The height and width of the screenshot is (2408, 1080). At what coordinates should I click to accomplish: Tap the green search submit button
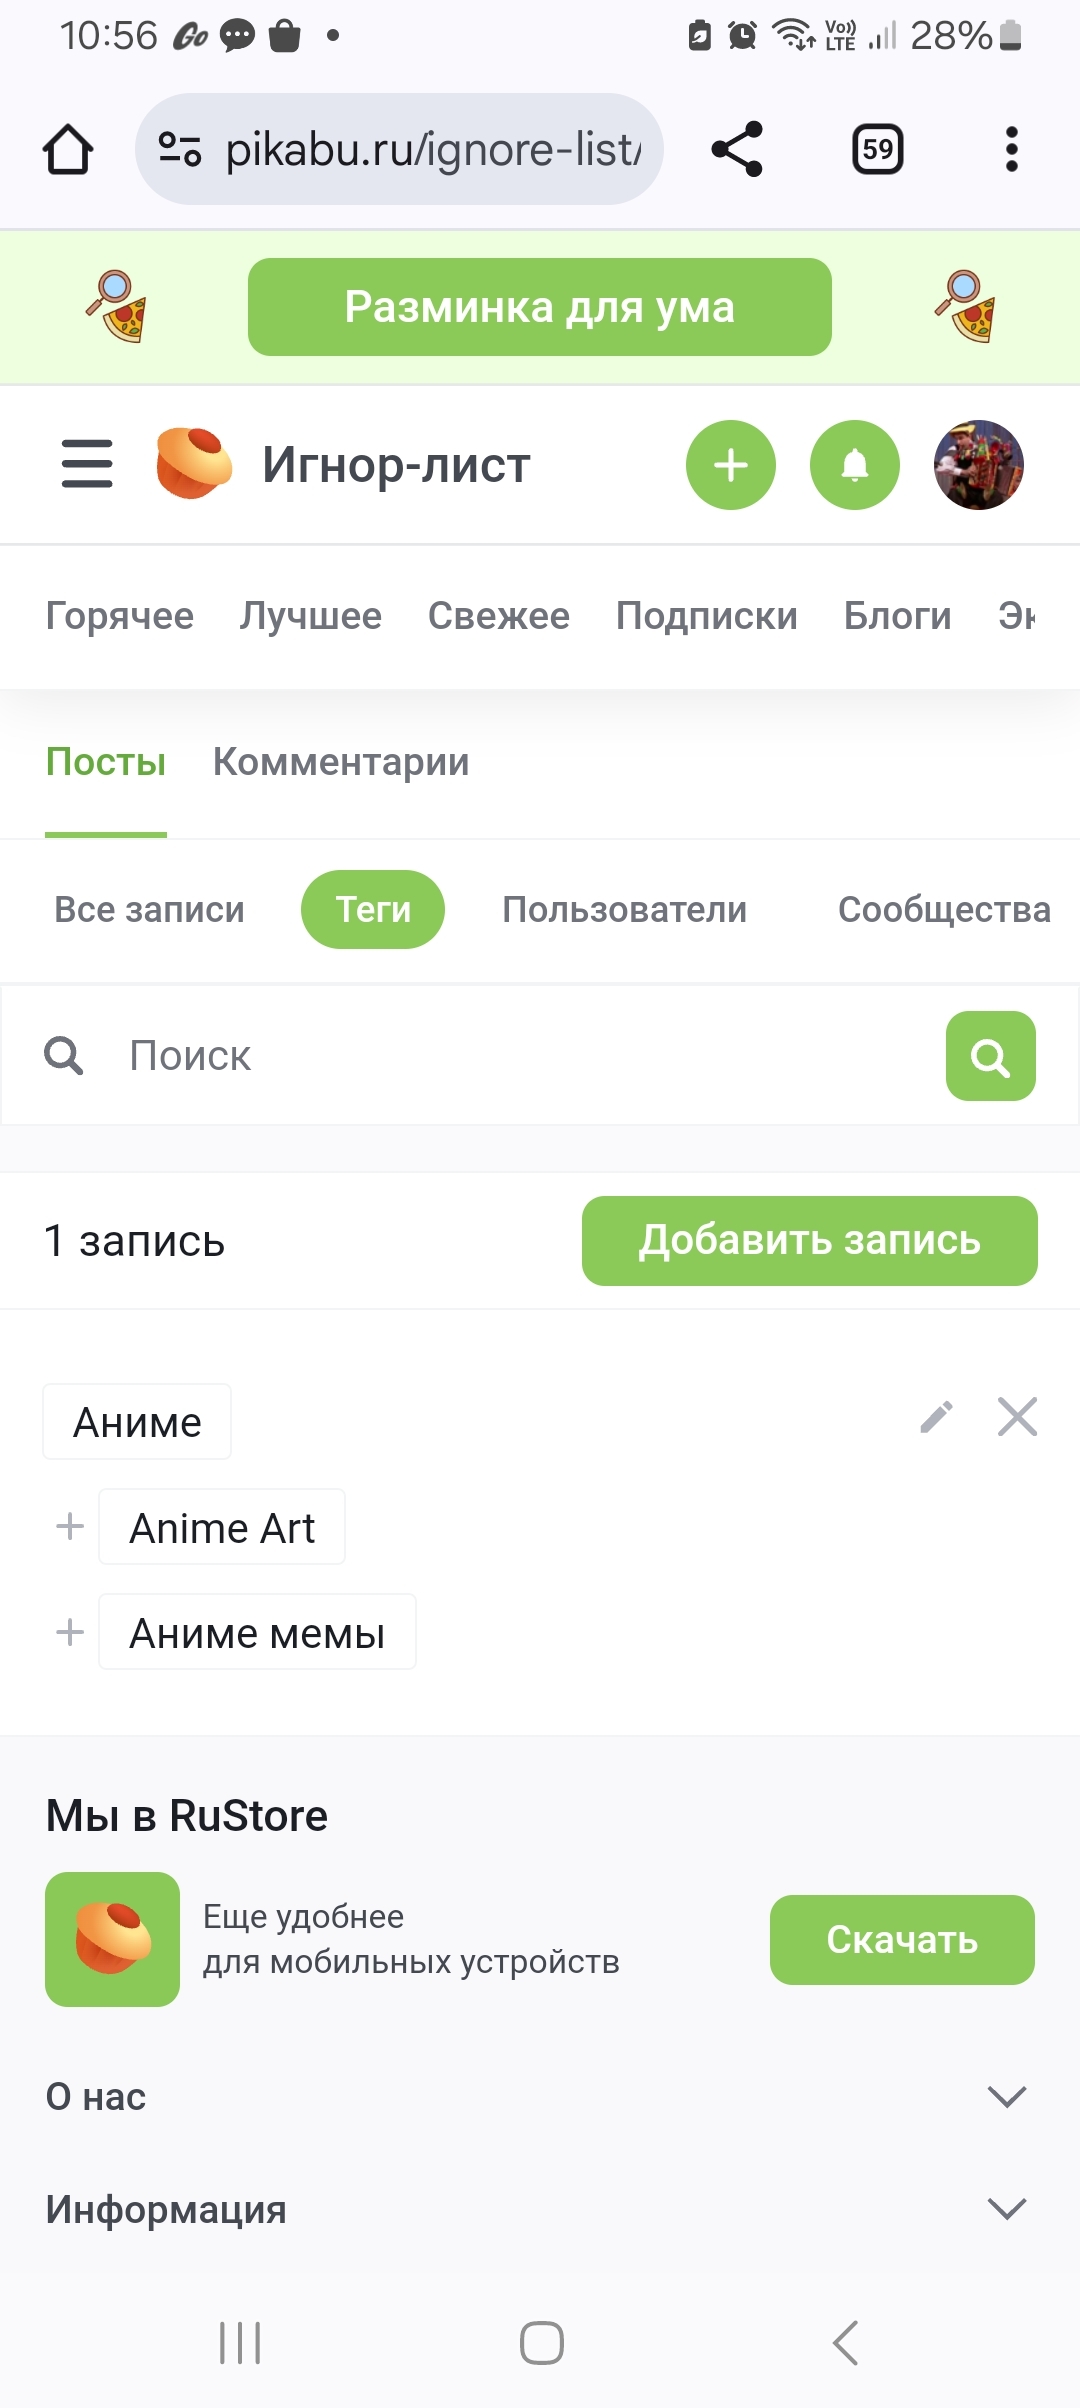pyautogui.click(x=991, y=1056)
